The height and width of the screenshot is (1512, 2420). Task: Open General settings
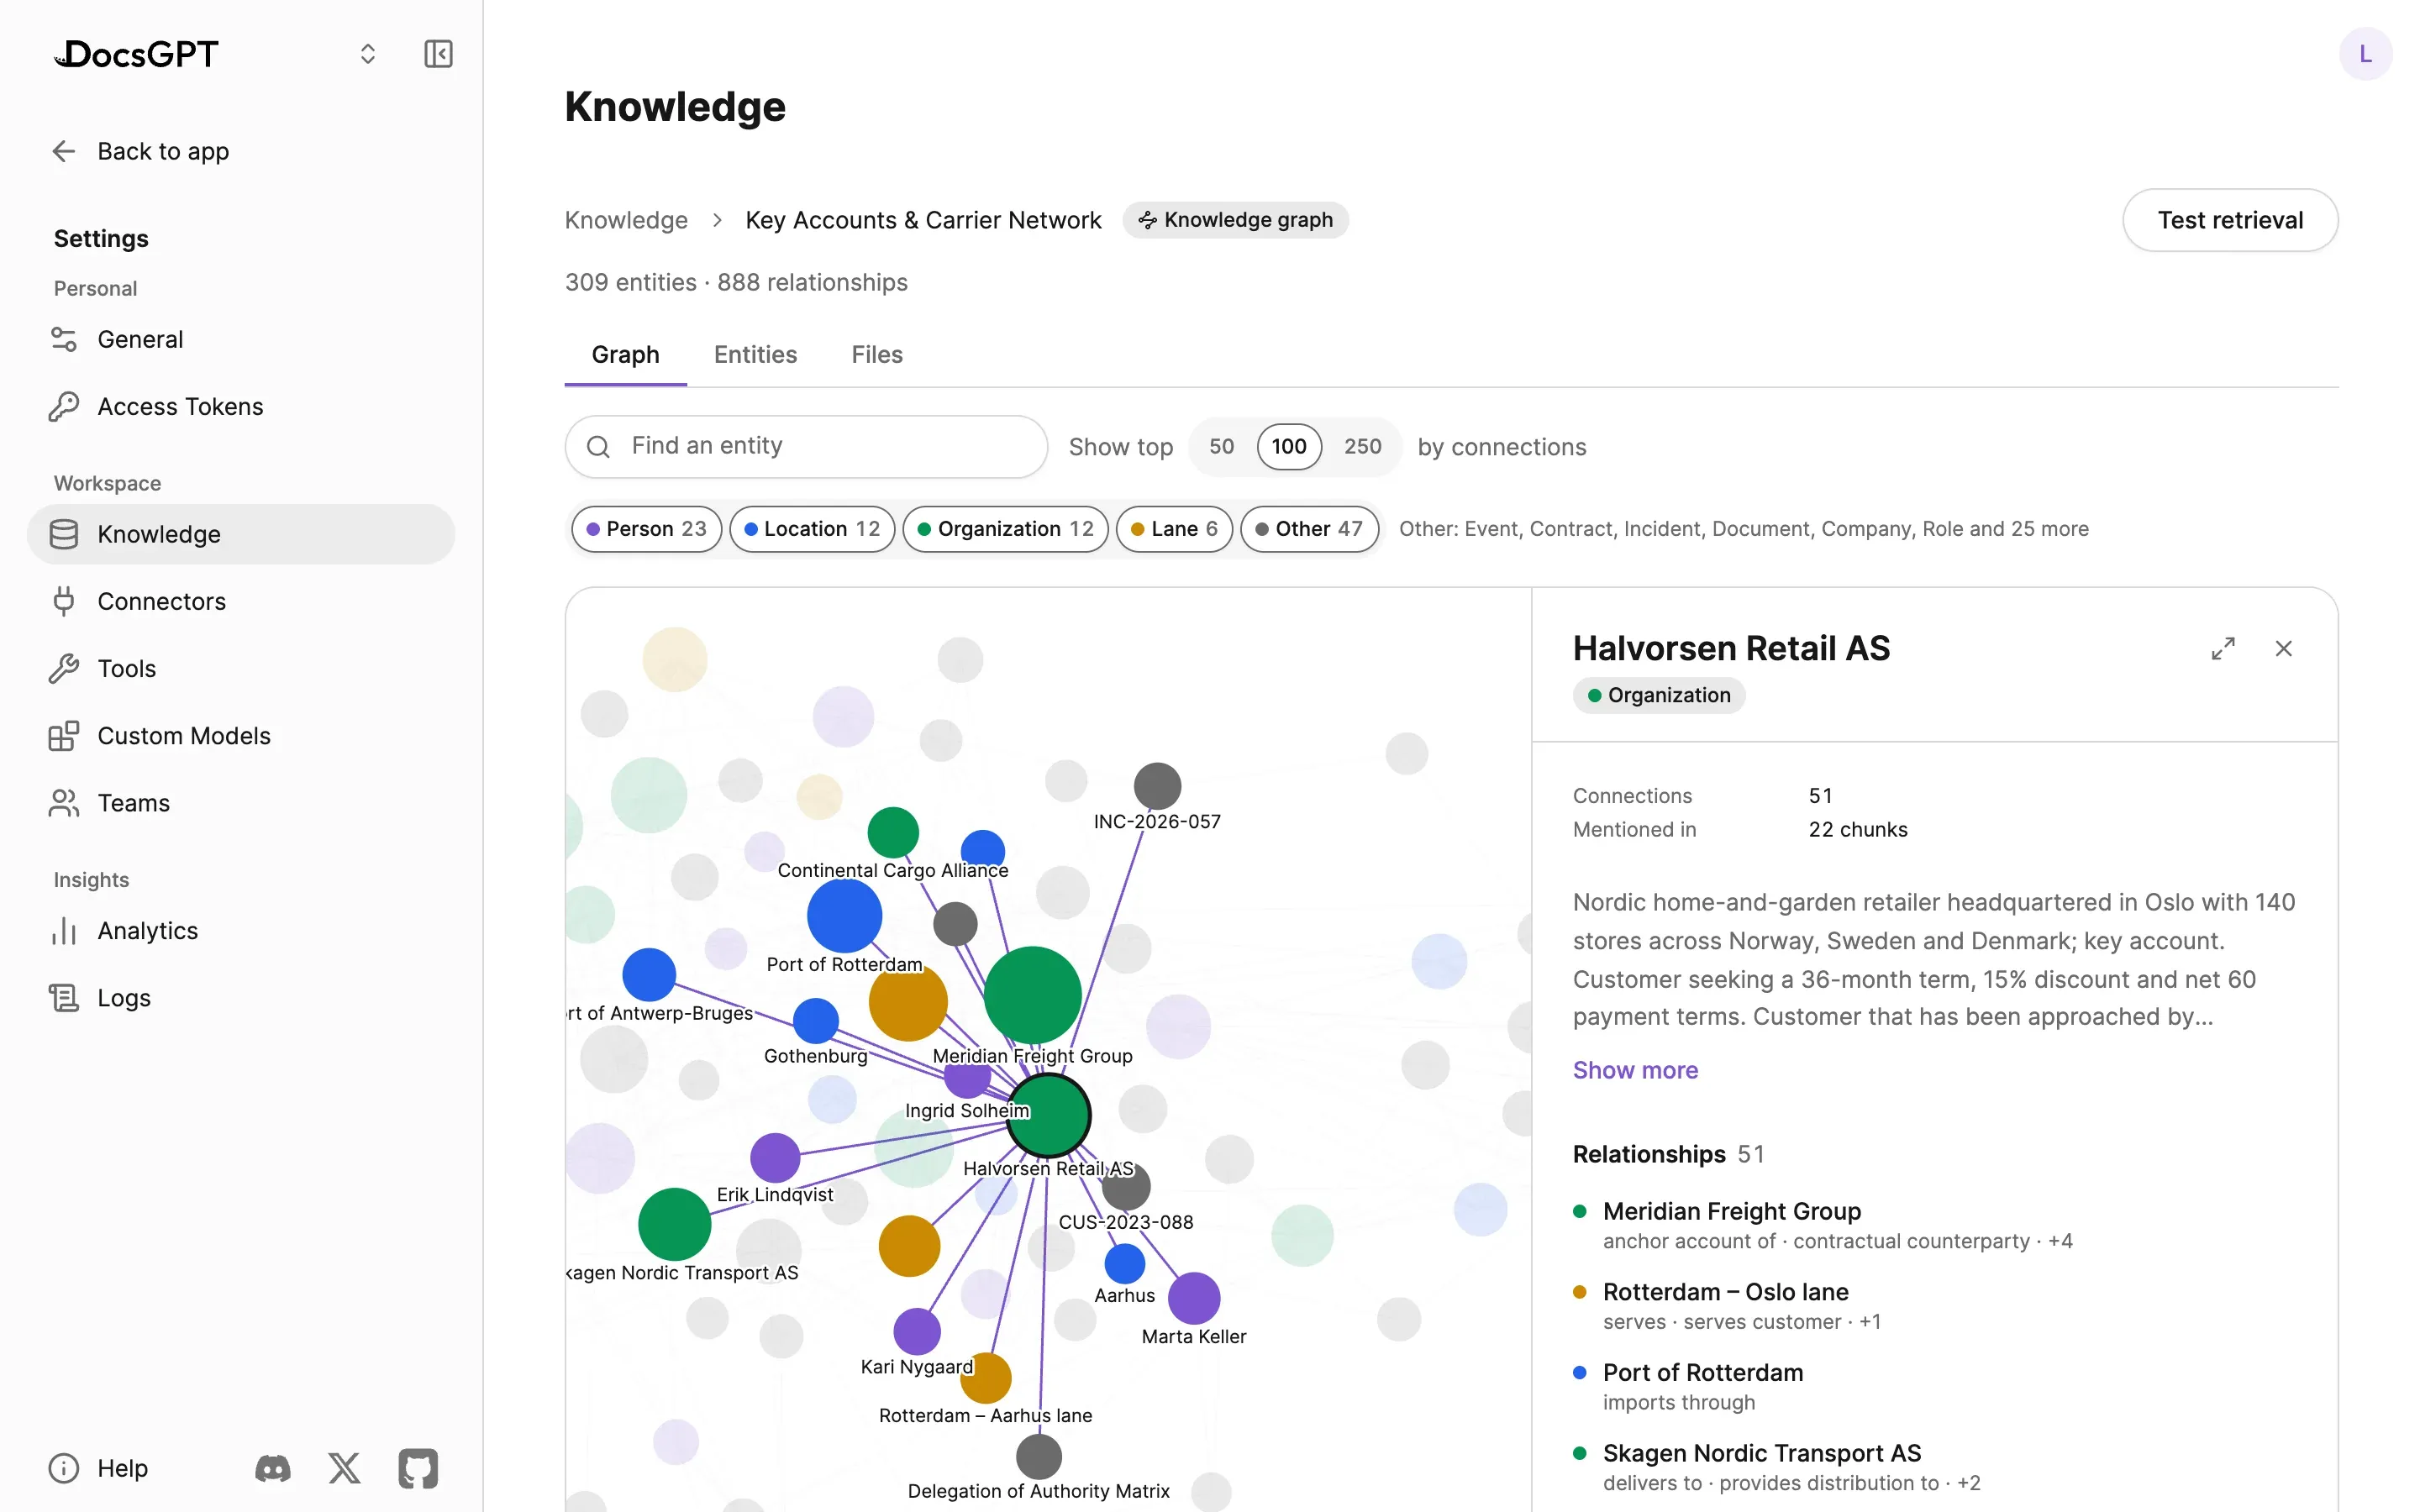click(x=241, y=339)
